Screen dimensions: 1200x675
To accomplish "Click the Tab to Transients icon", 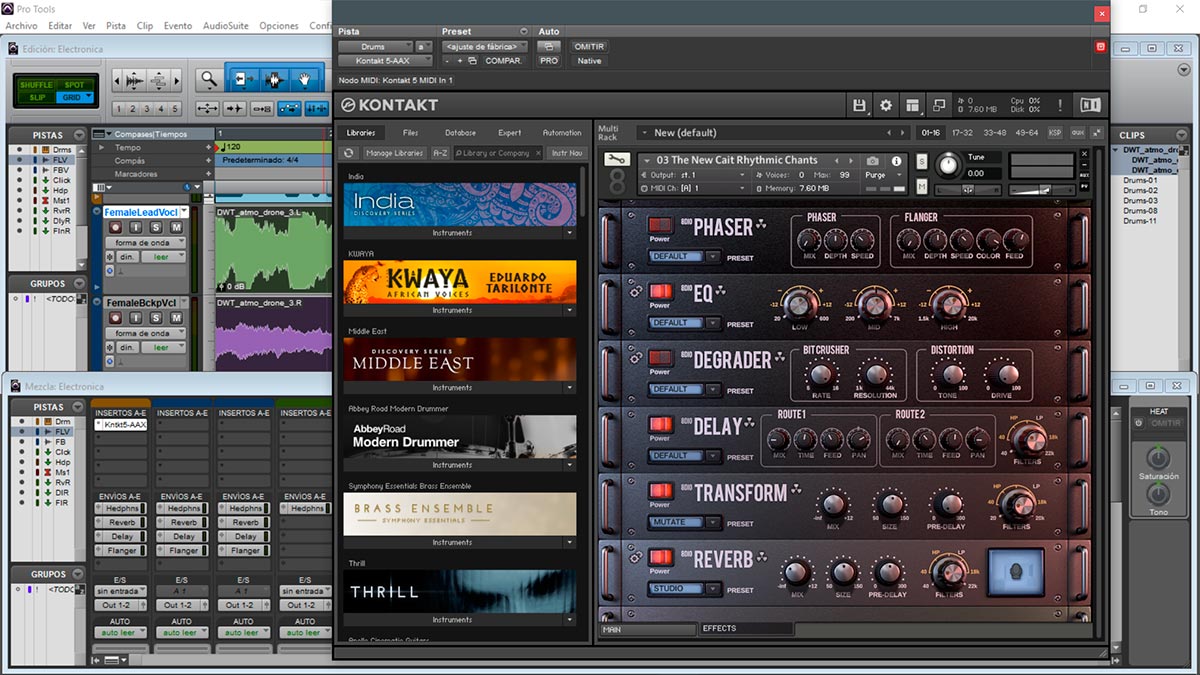I will (234, 109).
